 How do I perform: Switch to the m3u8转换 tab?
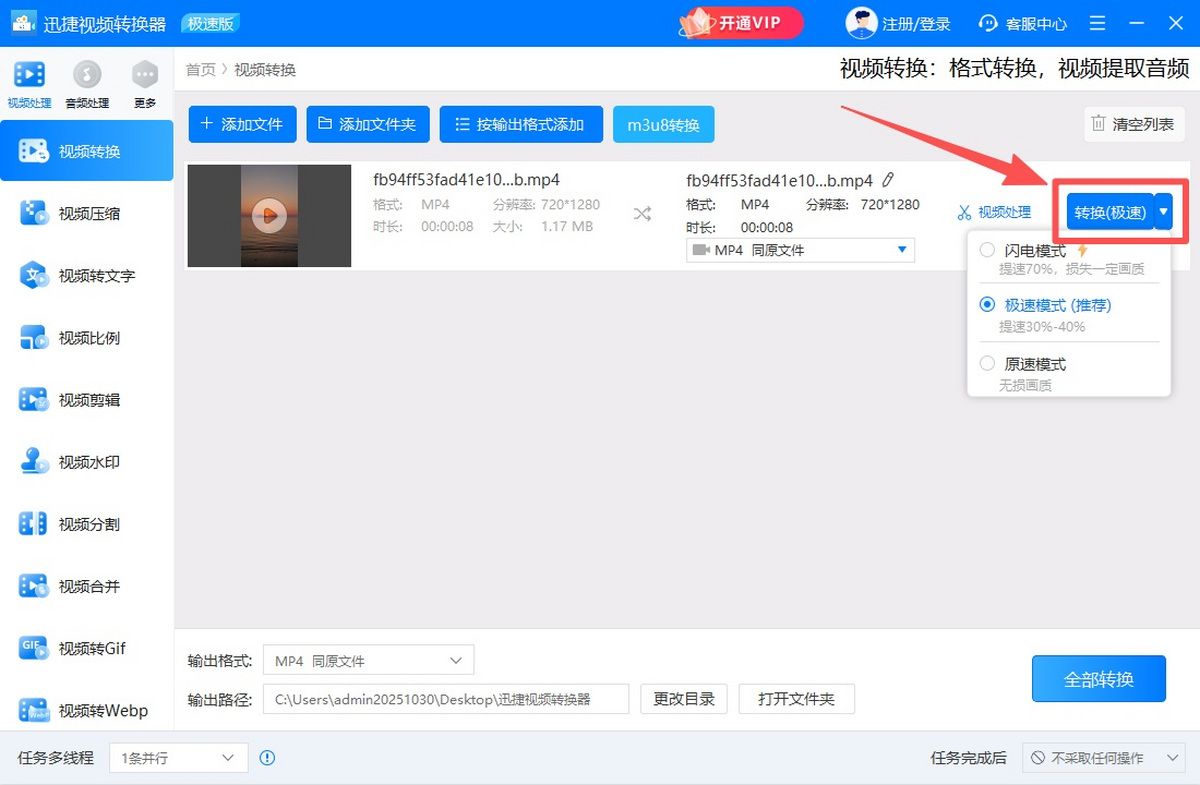pos(663,125)
